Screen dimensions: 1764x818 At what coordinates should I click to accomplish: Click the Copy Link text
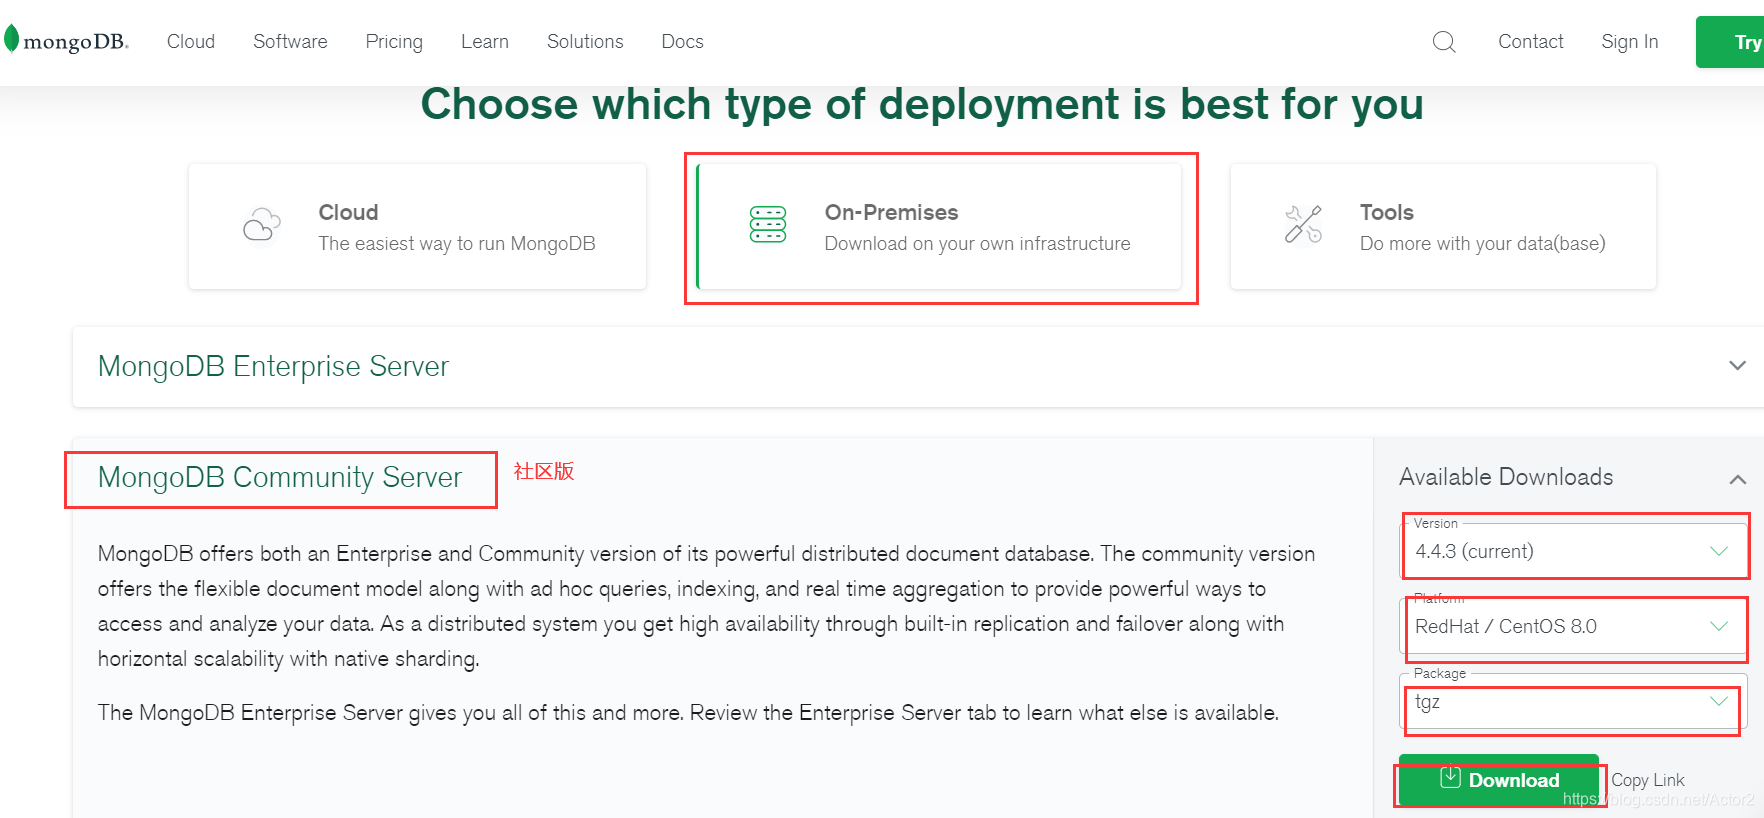[x=1648, y=780]
